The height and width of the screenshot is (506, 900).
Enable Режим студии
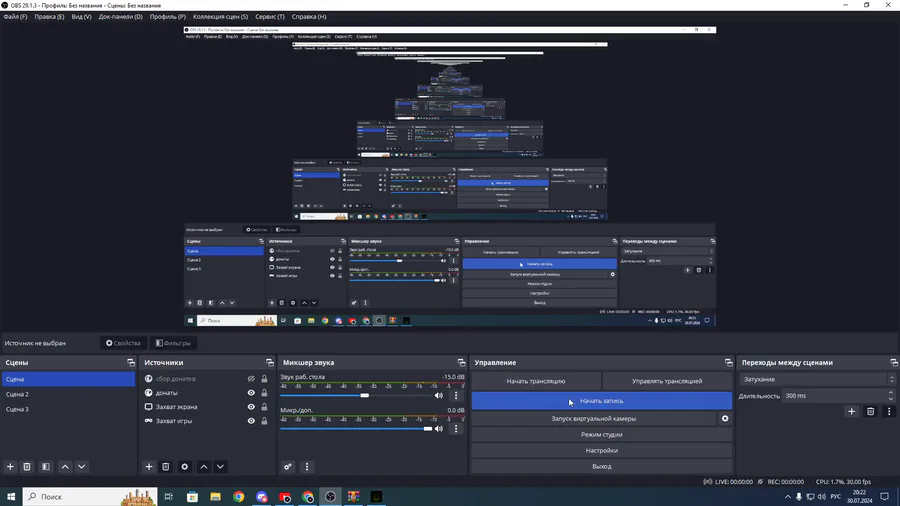[x=602, y=434]
